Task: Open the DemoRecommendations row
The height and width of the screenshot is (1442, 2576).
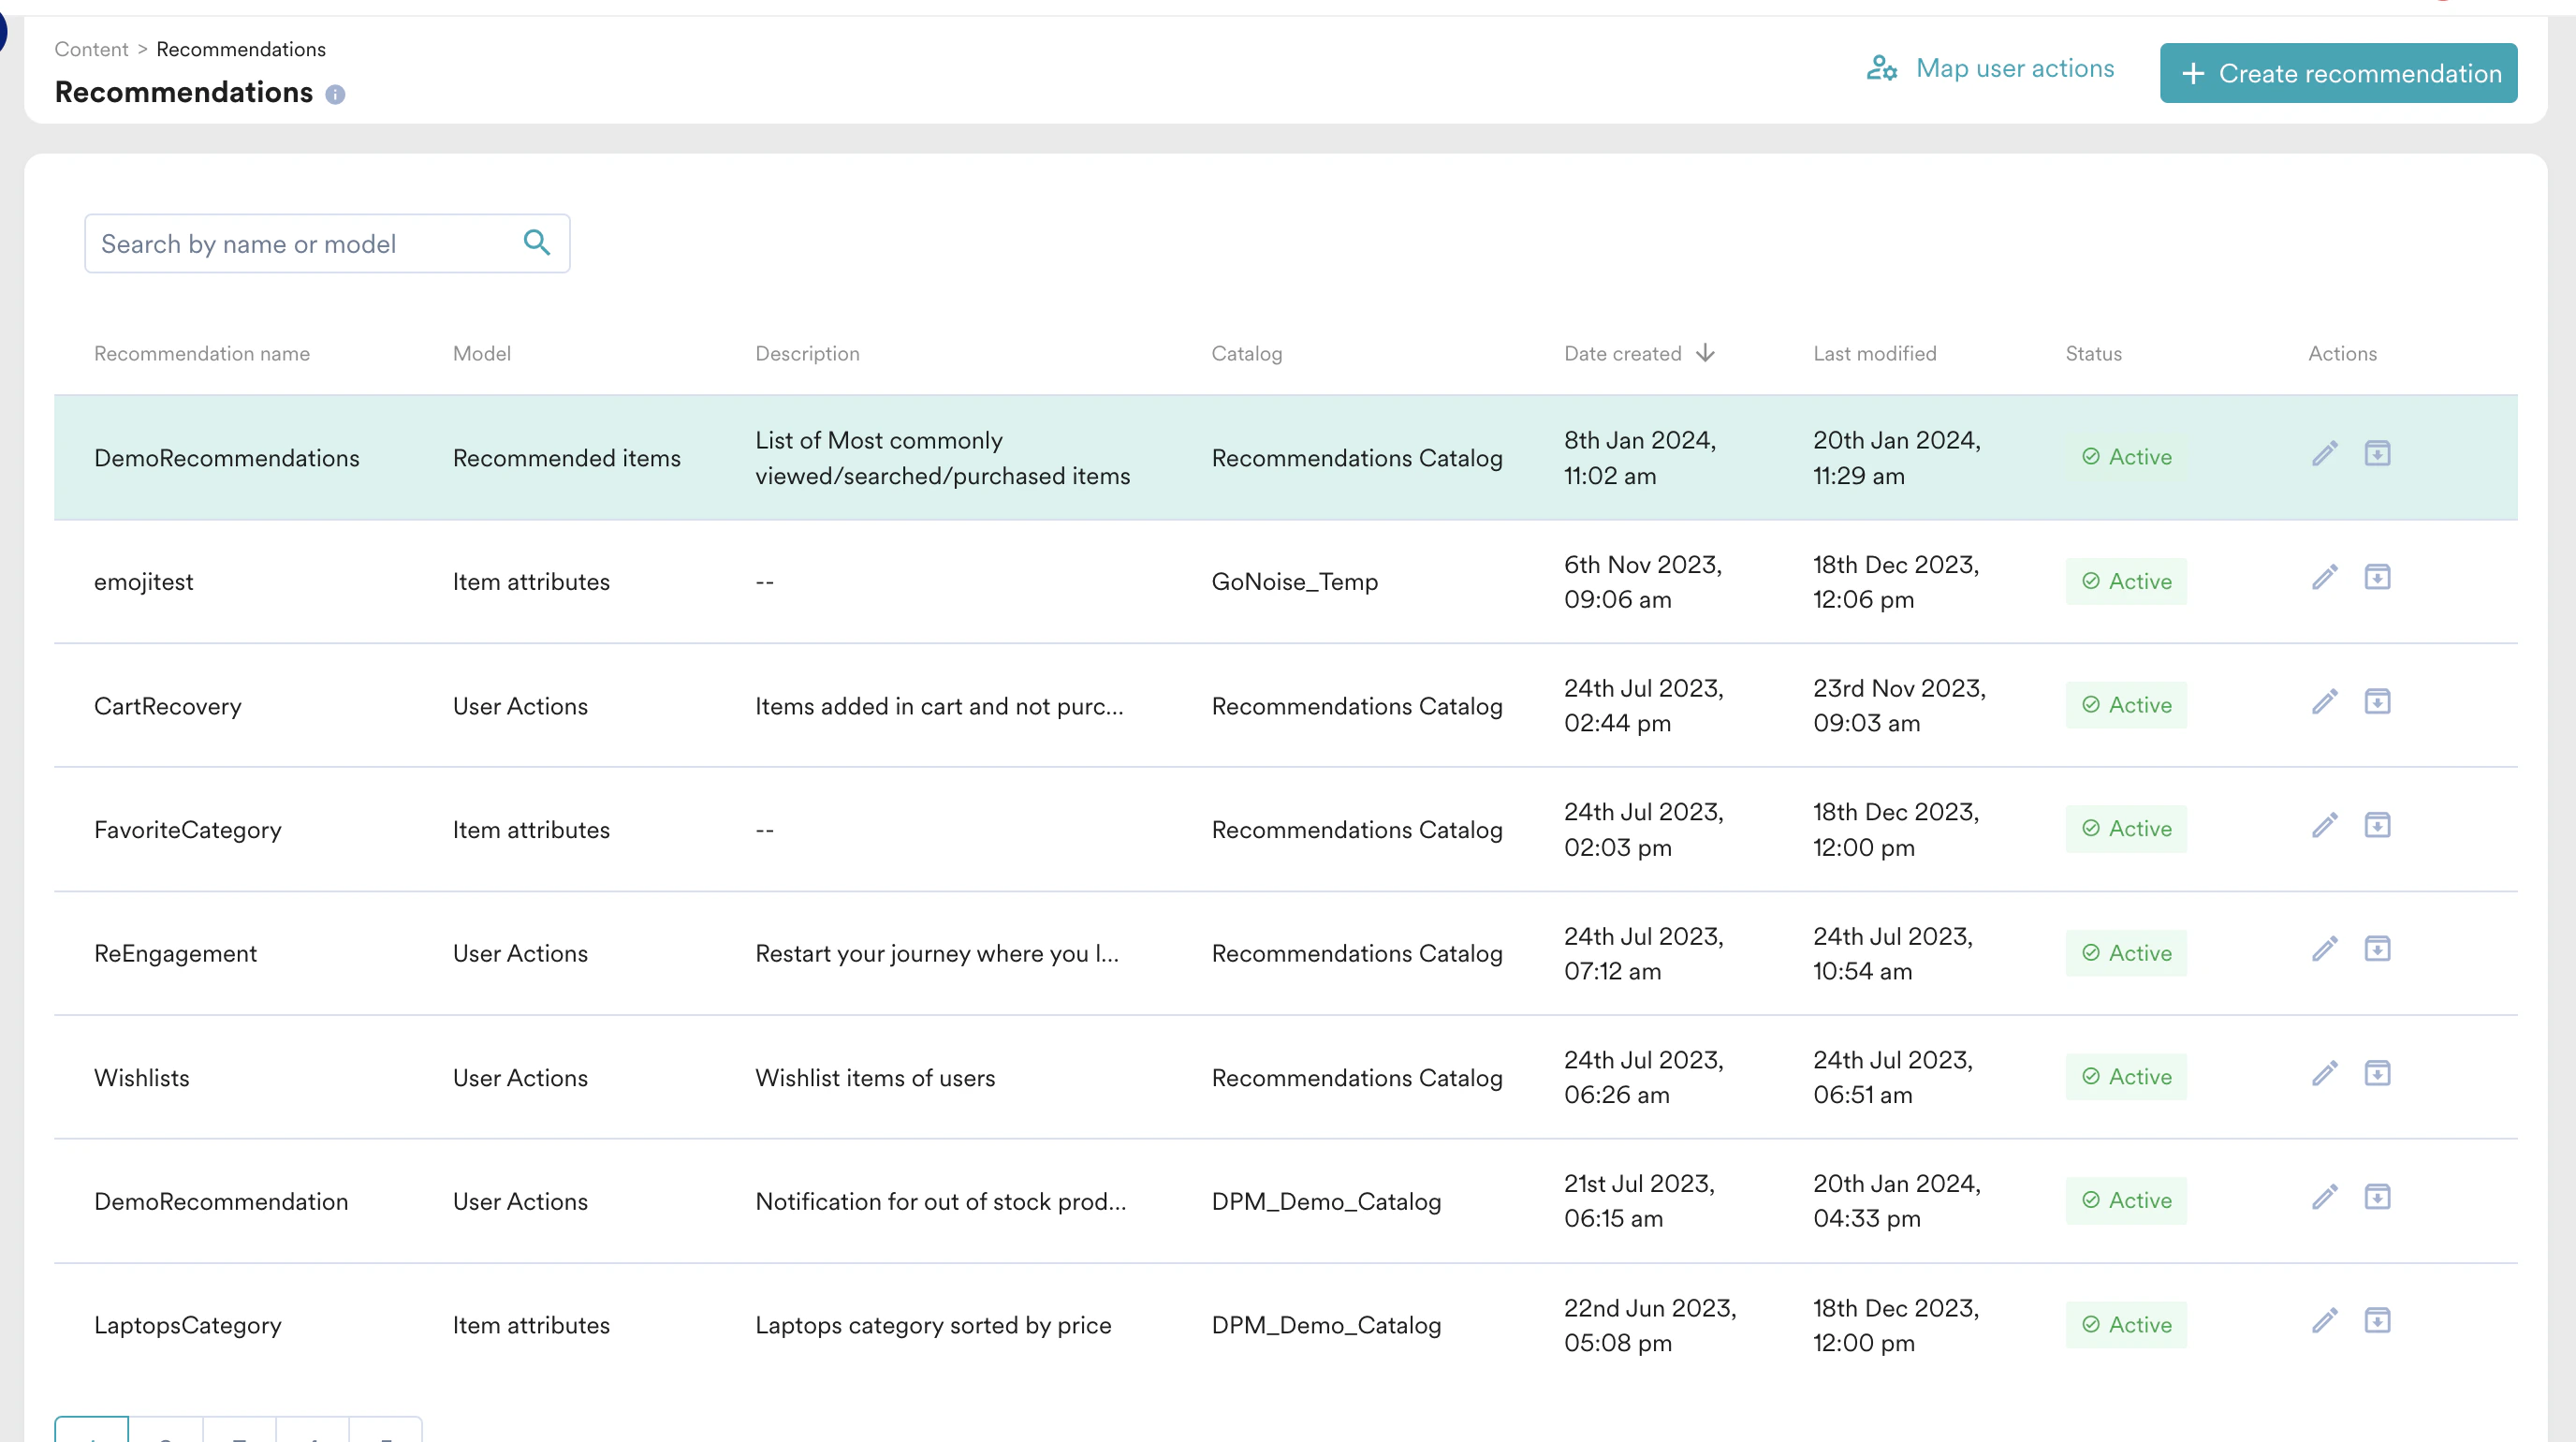Action: (x=227, y=458)
